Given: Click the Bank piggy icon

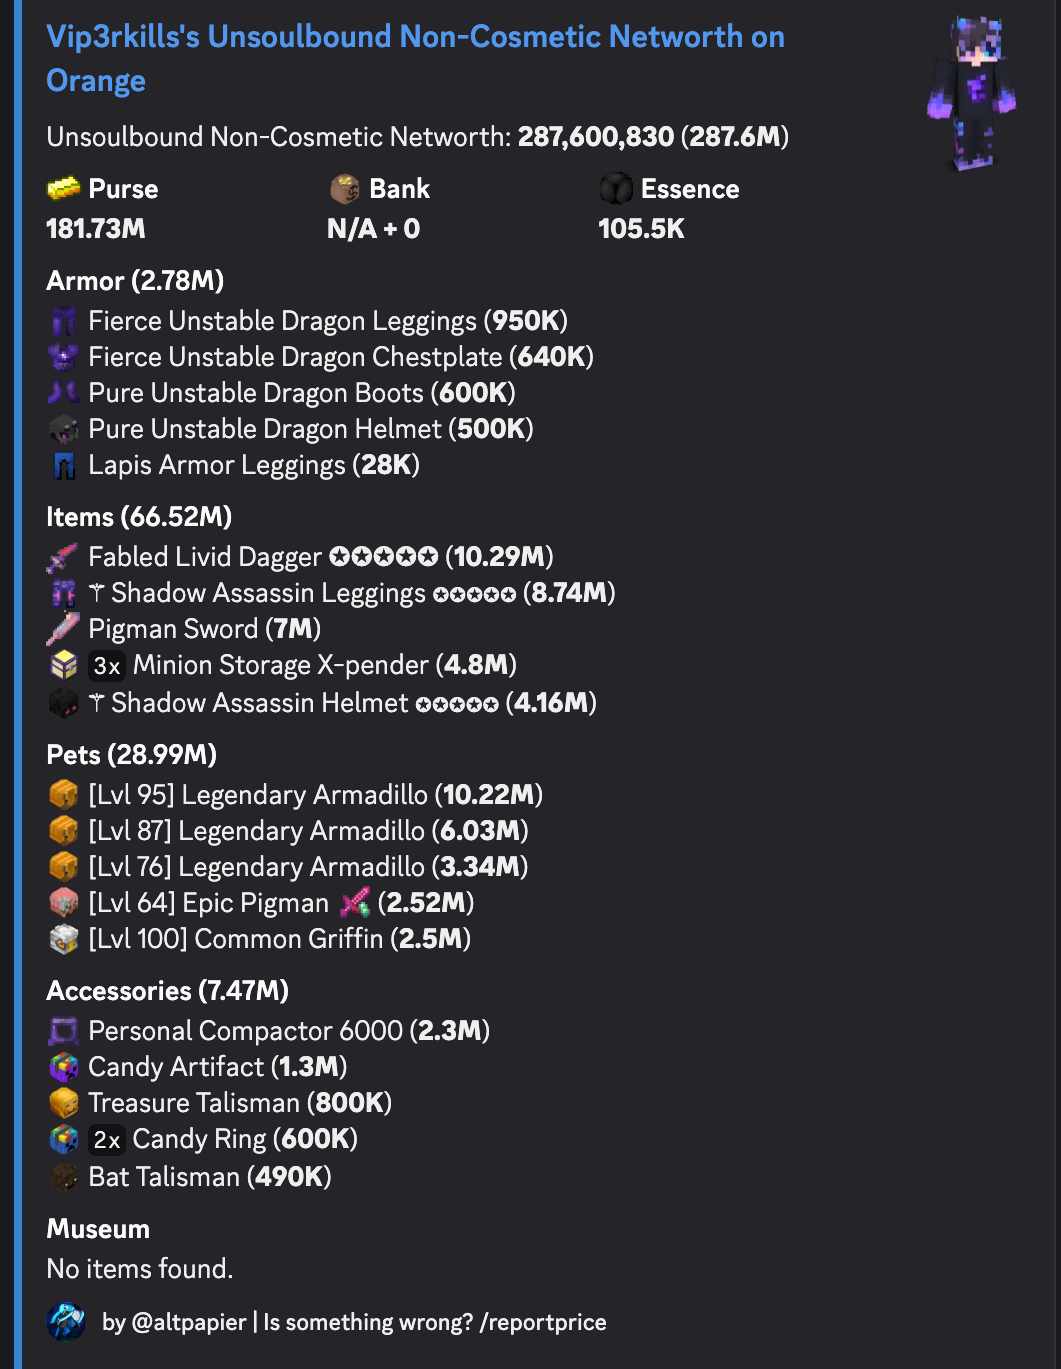Looking at the screenshot, I should [345, 188].
